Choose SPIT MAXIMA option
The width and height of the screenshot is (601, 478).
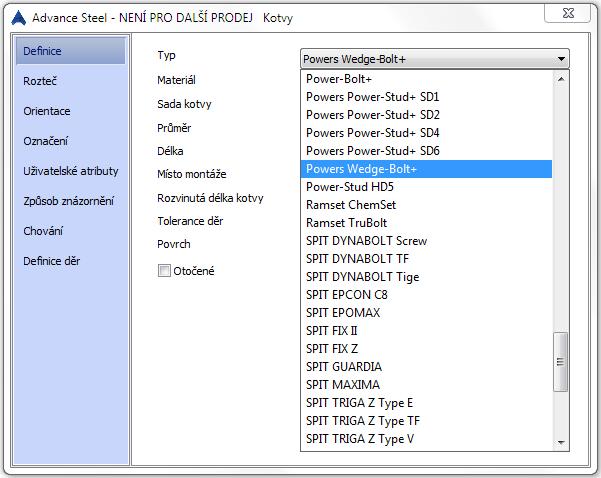[426, 385]
